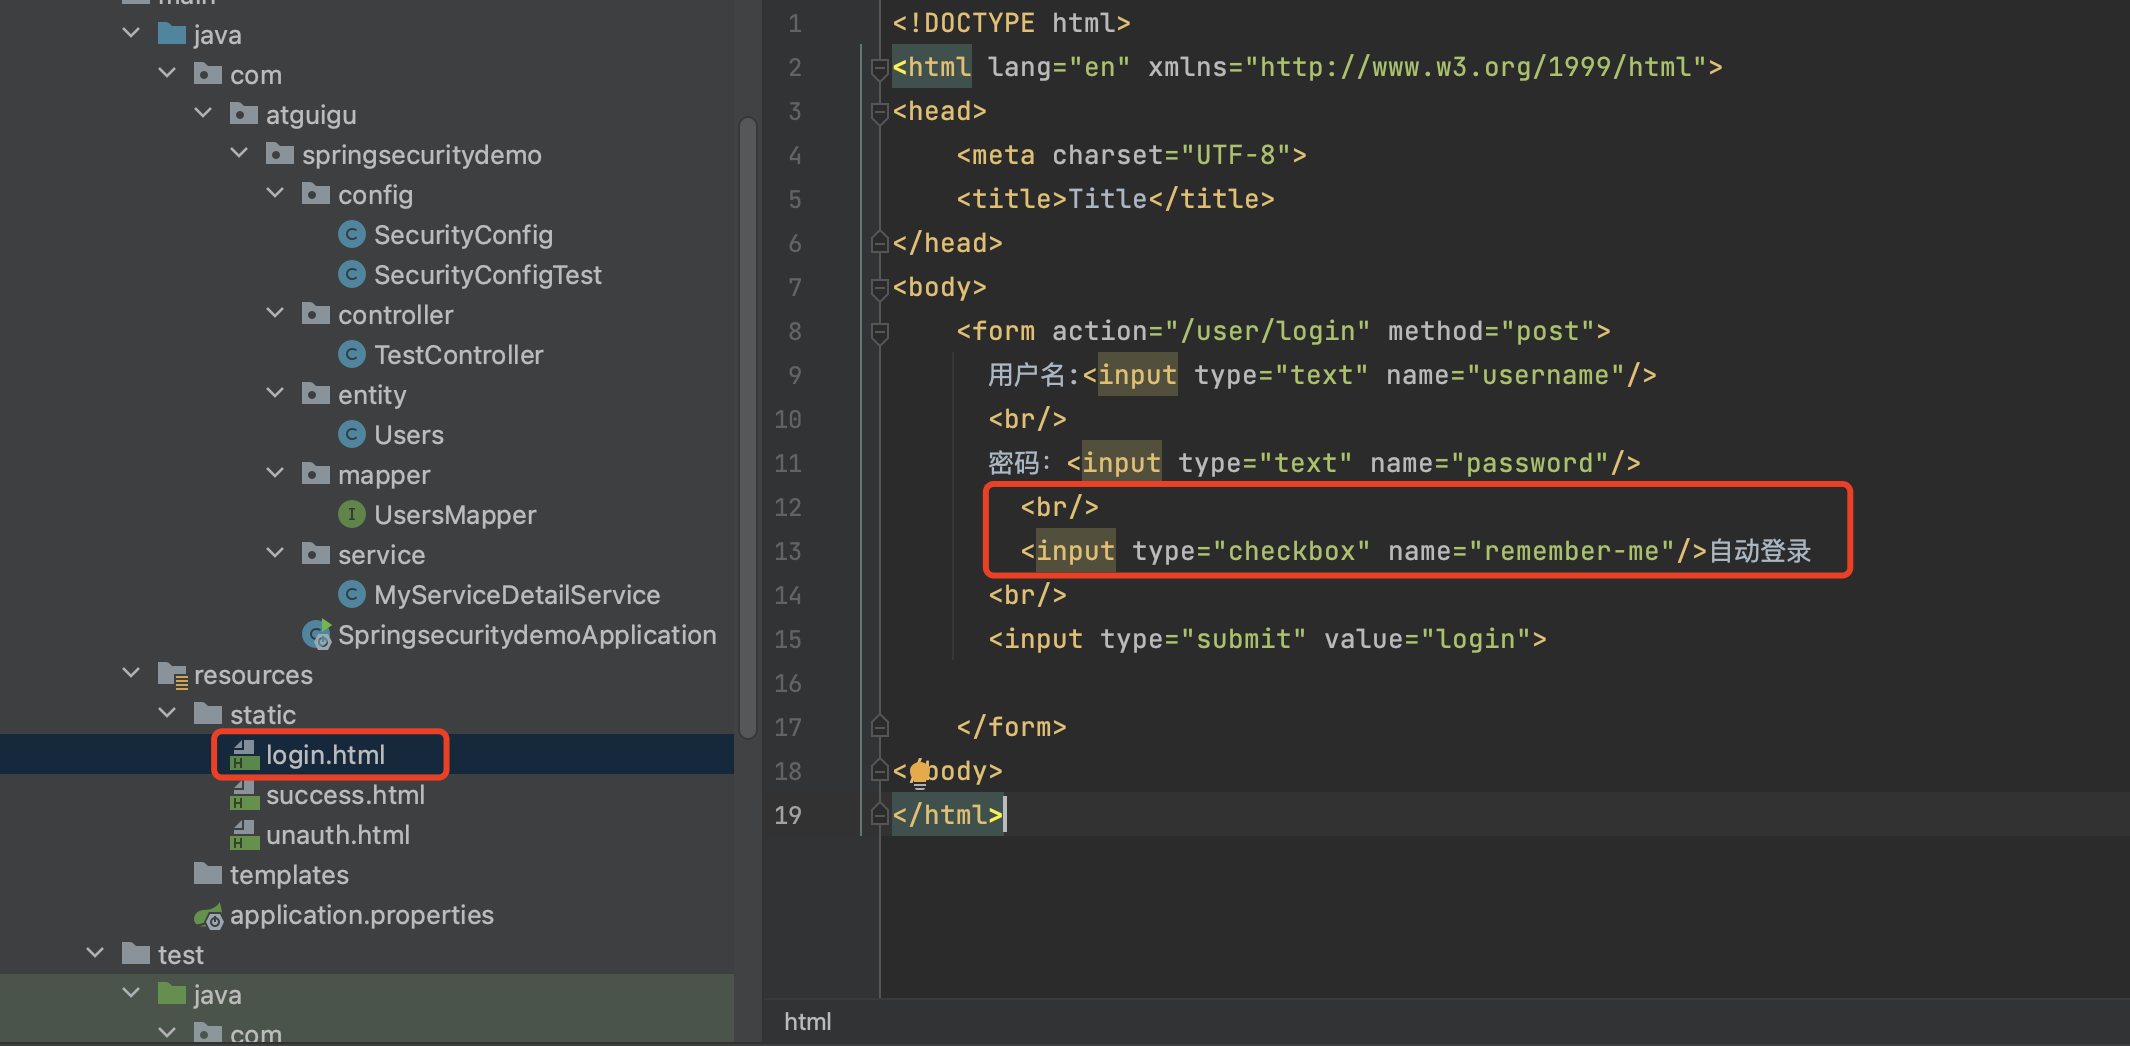Click the SecurityConfig class icon
Screen dimensions: 2130x1046
351,235
